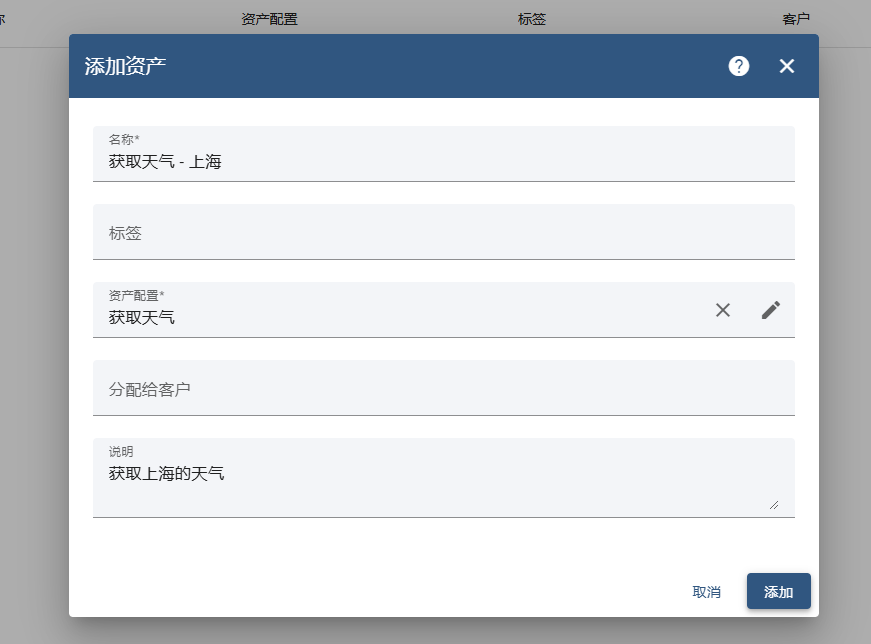The height and width of the screenshot is (644, 871).
Task: Edit the 获取天气 asset profile
Action: pos(770,310)
